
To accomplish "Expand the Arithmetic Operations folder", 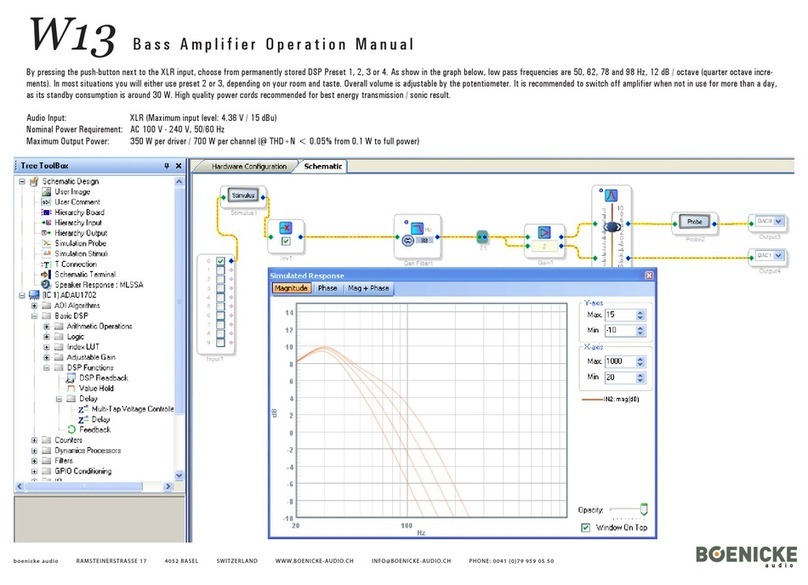I will pos(47,326).
